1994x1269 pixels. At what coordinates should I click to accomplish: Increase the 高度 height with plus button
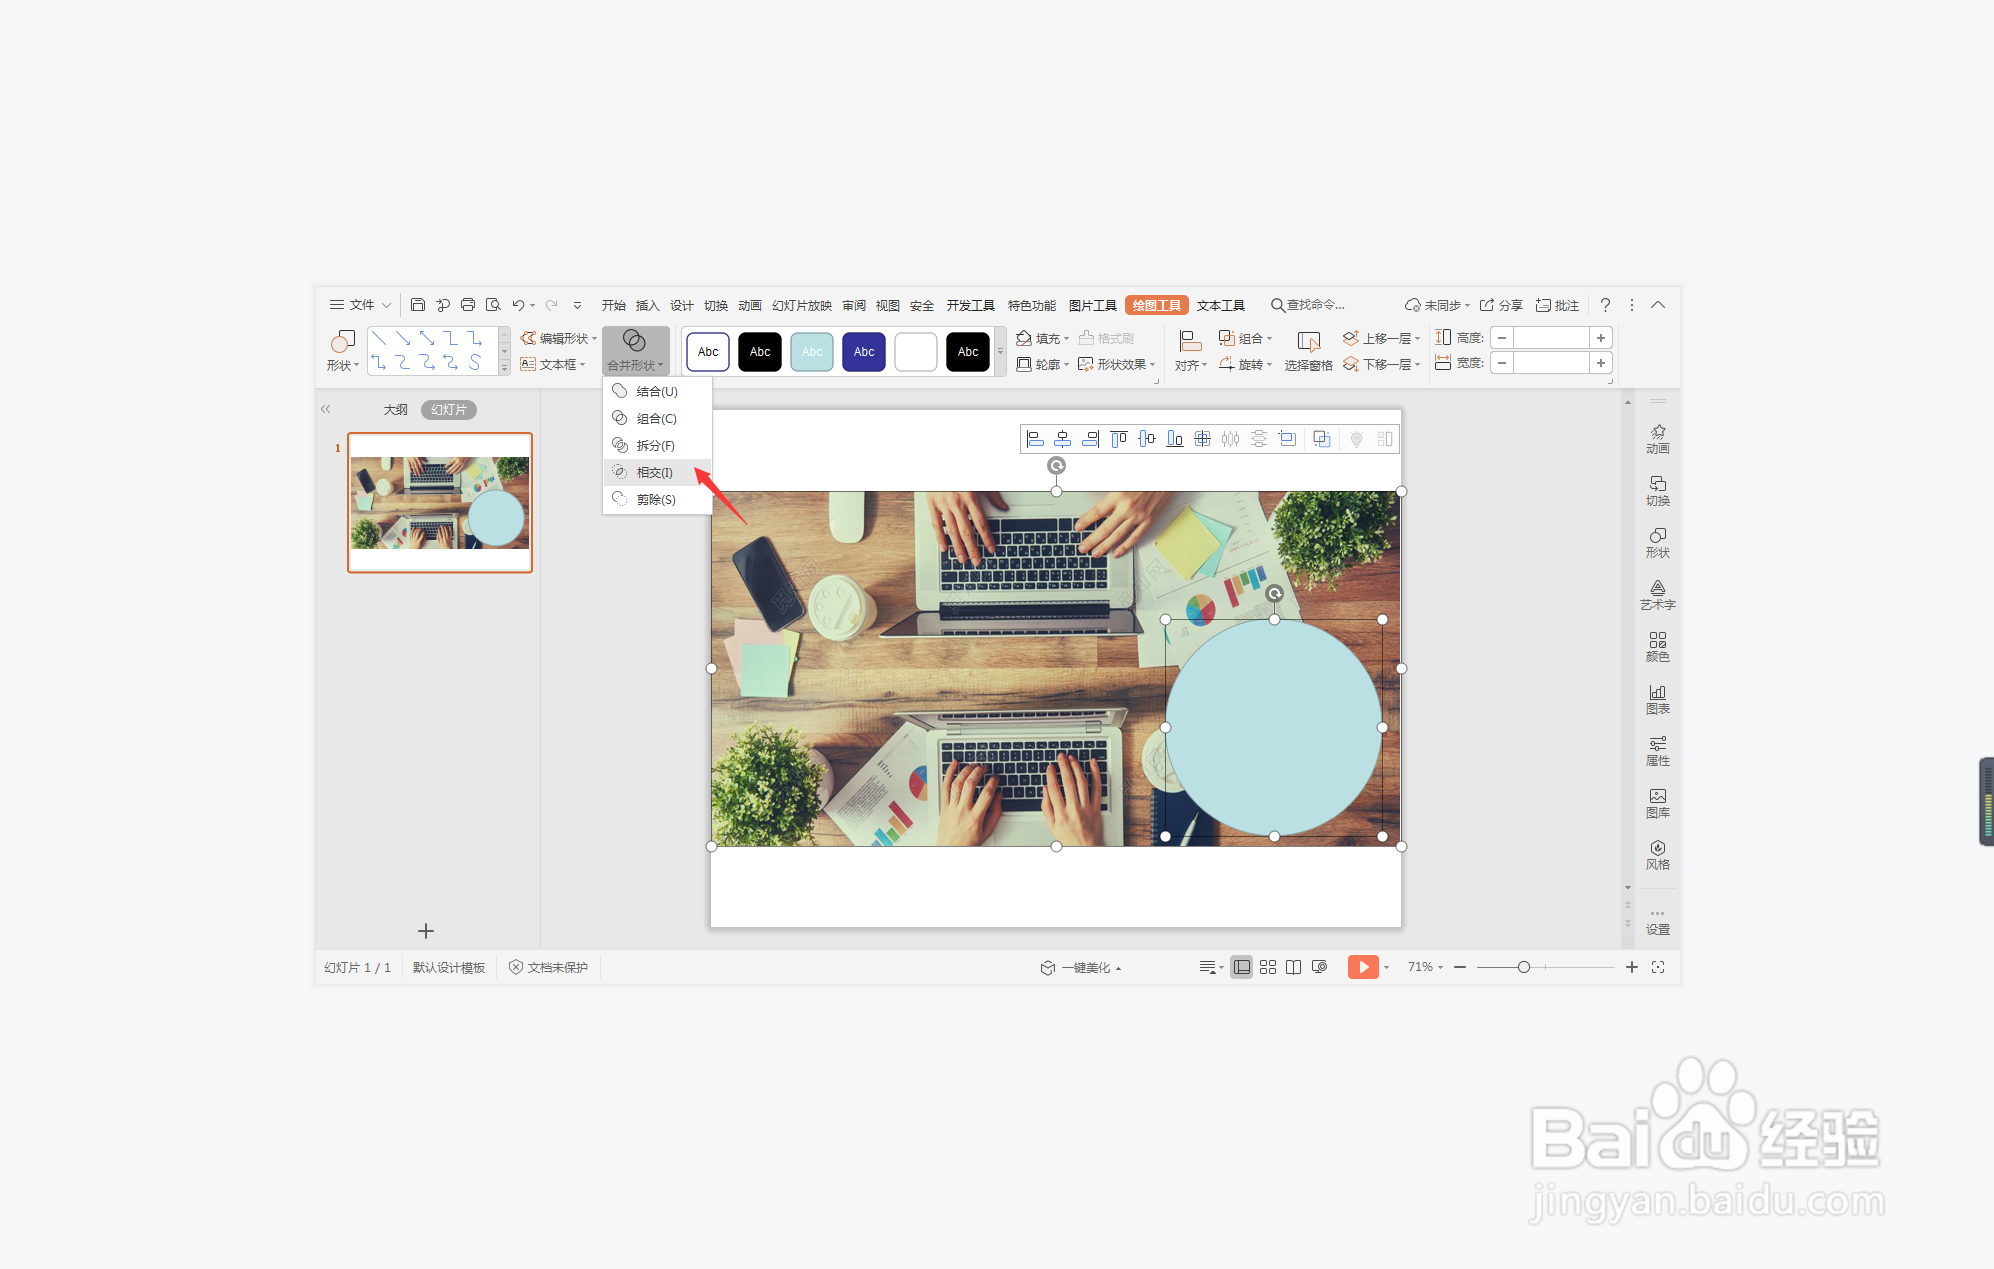coord(1600,338)
